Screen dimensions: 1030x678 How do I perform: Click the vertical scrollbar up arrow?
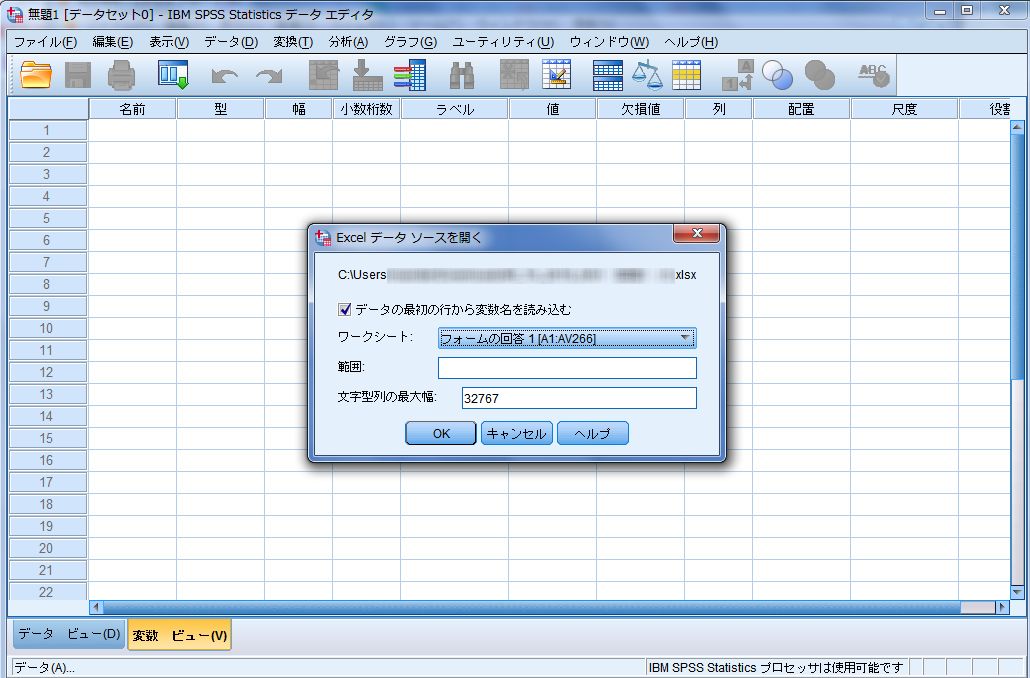tap(1017, 127)
